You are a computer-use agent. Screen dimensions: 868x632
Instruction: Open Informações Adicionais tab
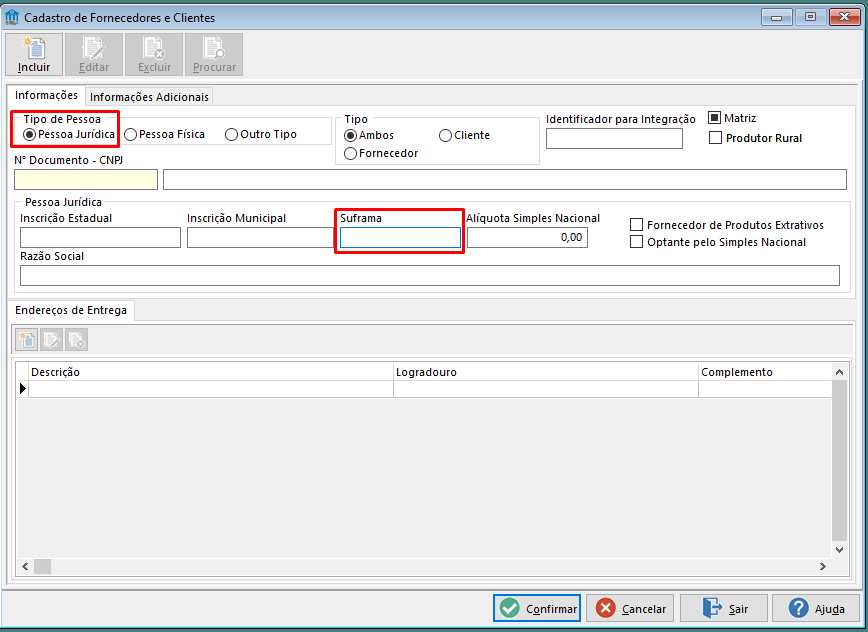click(149, 97)
